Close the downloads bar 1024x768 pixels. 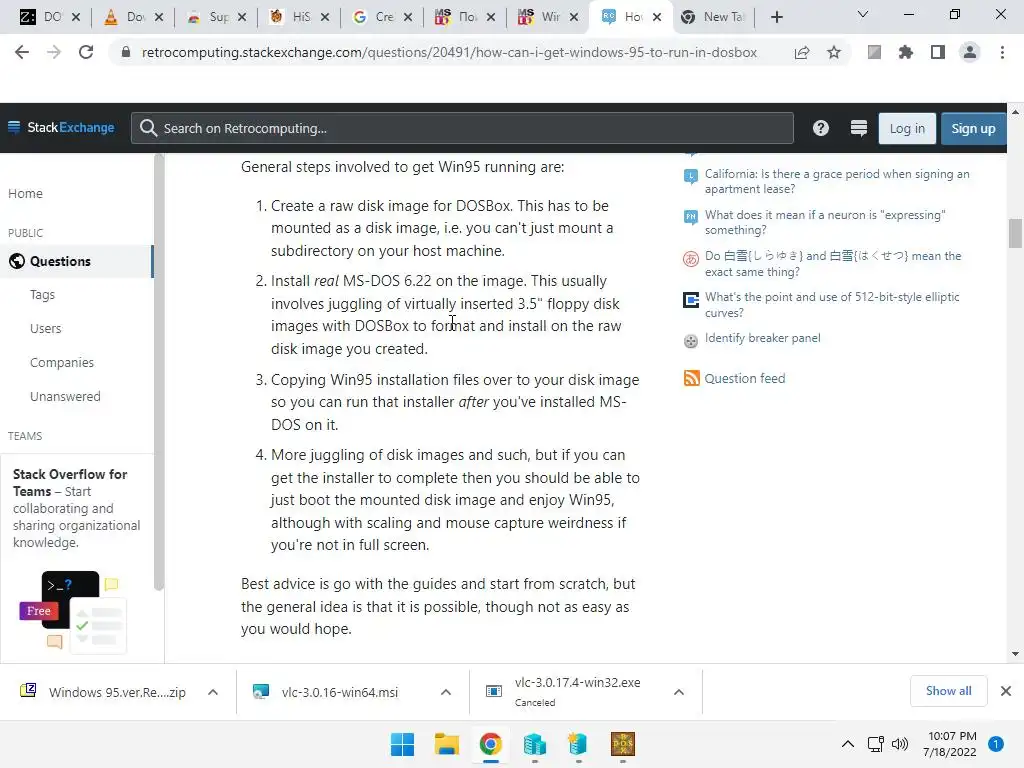click(x=1006, y=691)
